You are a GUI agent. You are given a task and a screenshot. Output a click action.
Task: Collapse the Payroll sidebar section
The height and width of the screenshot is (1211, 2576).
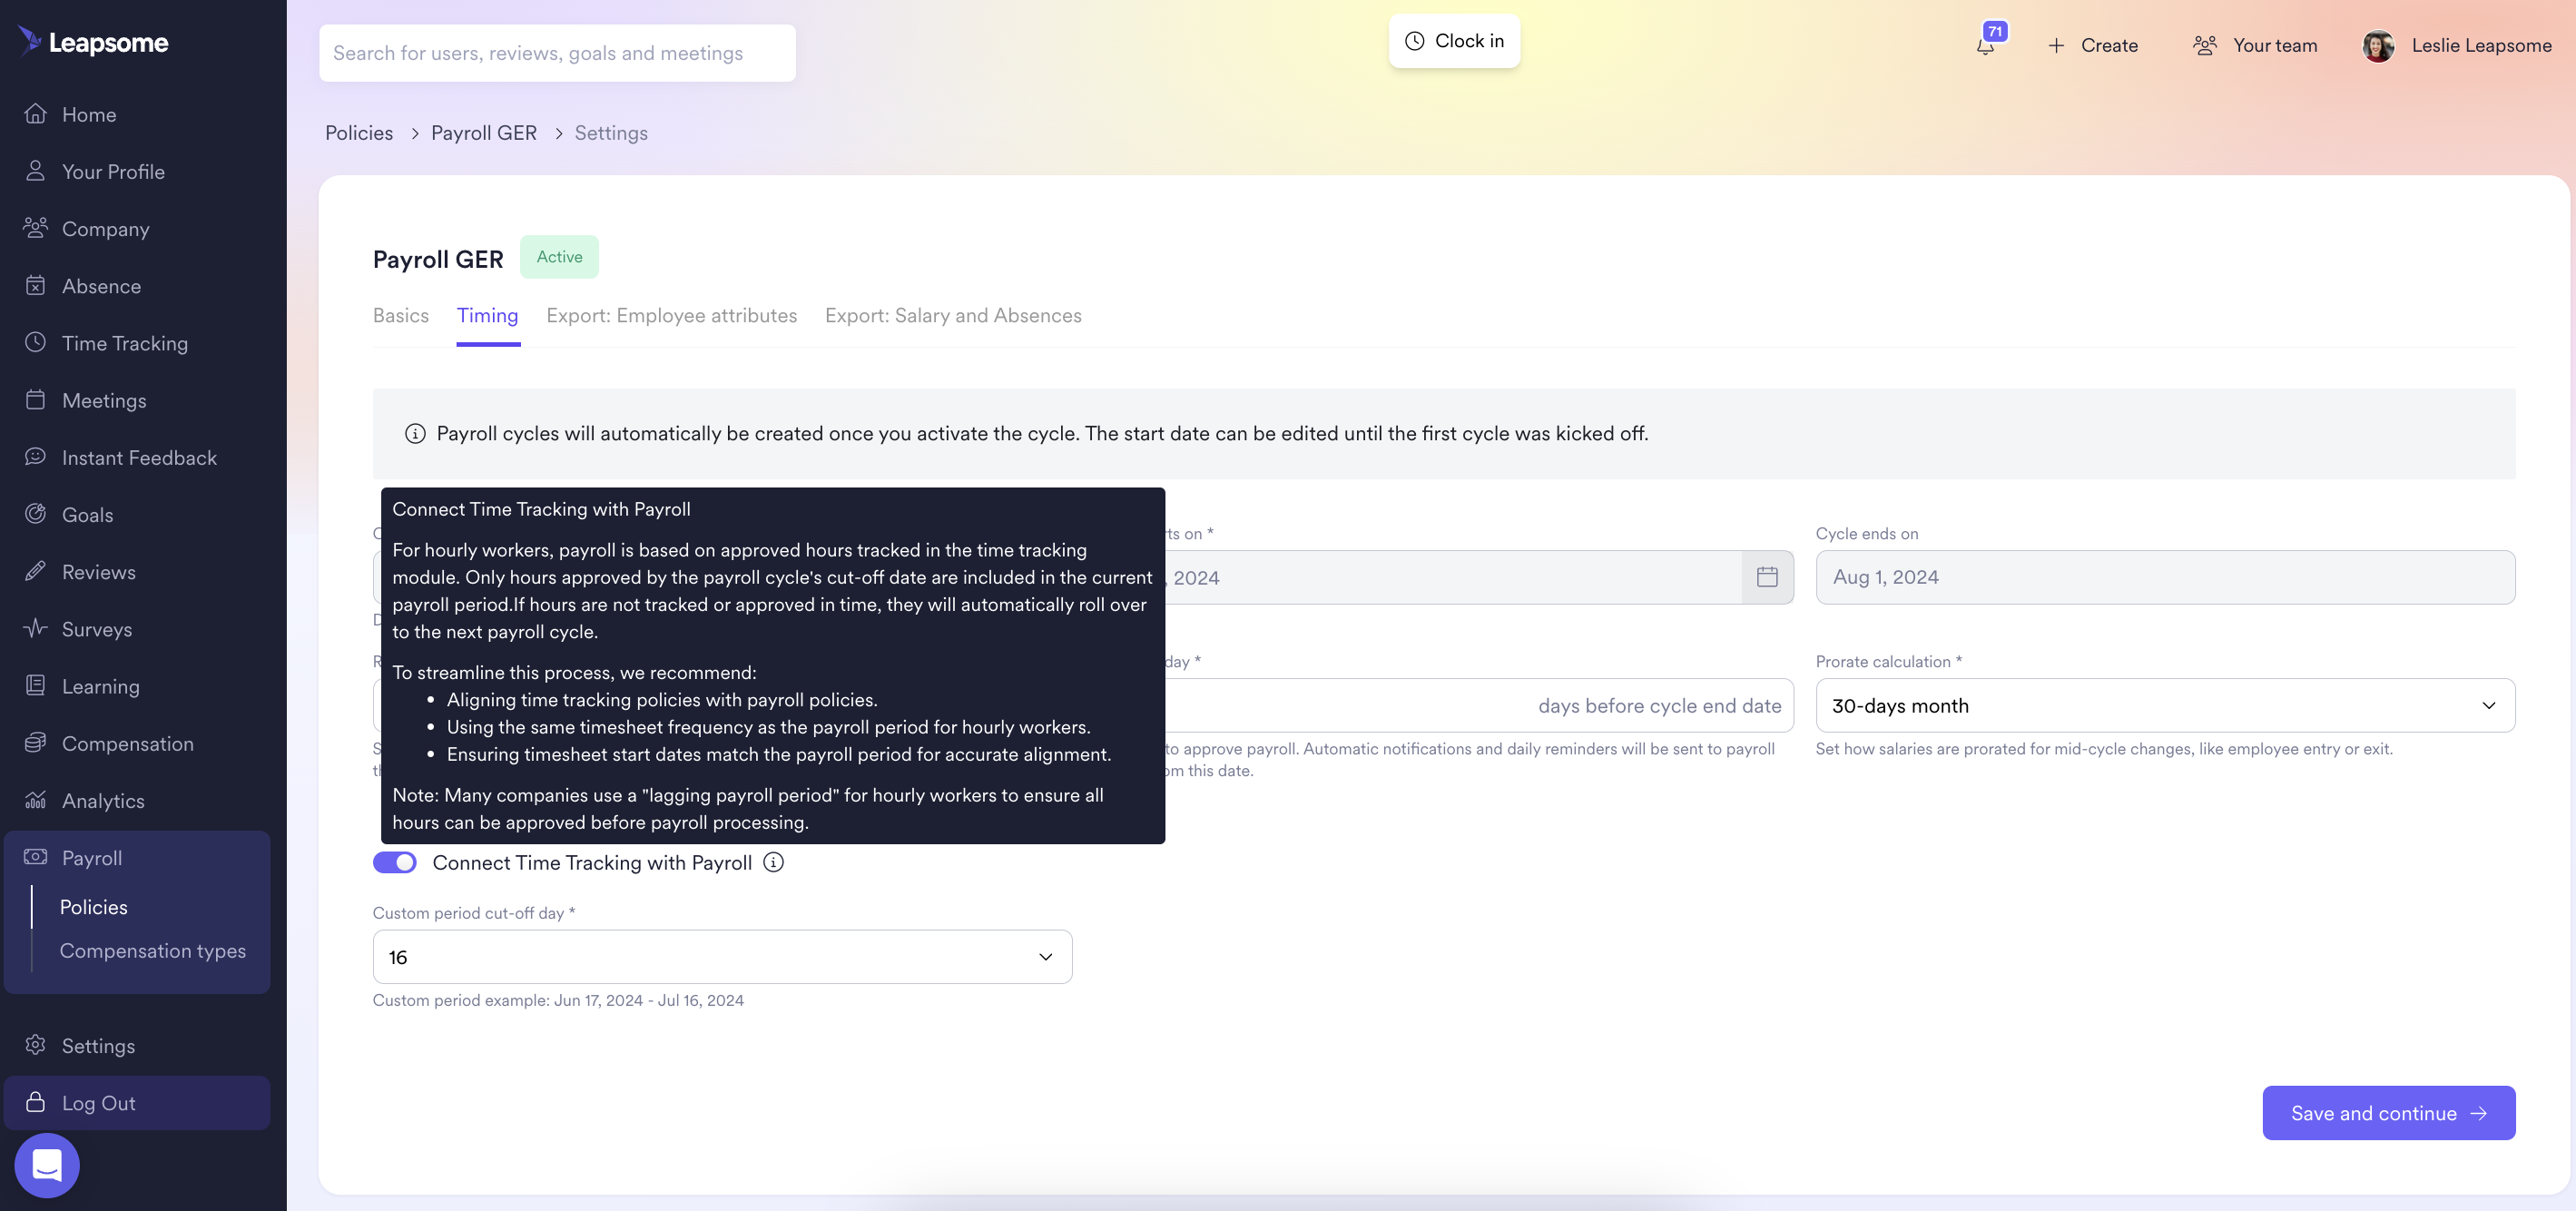click(x=92, y=858)
